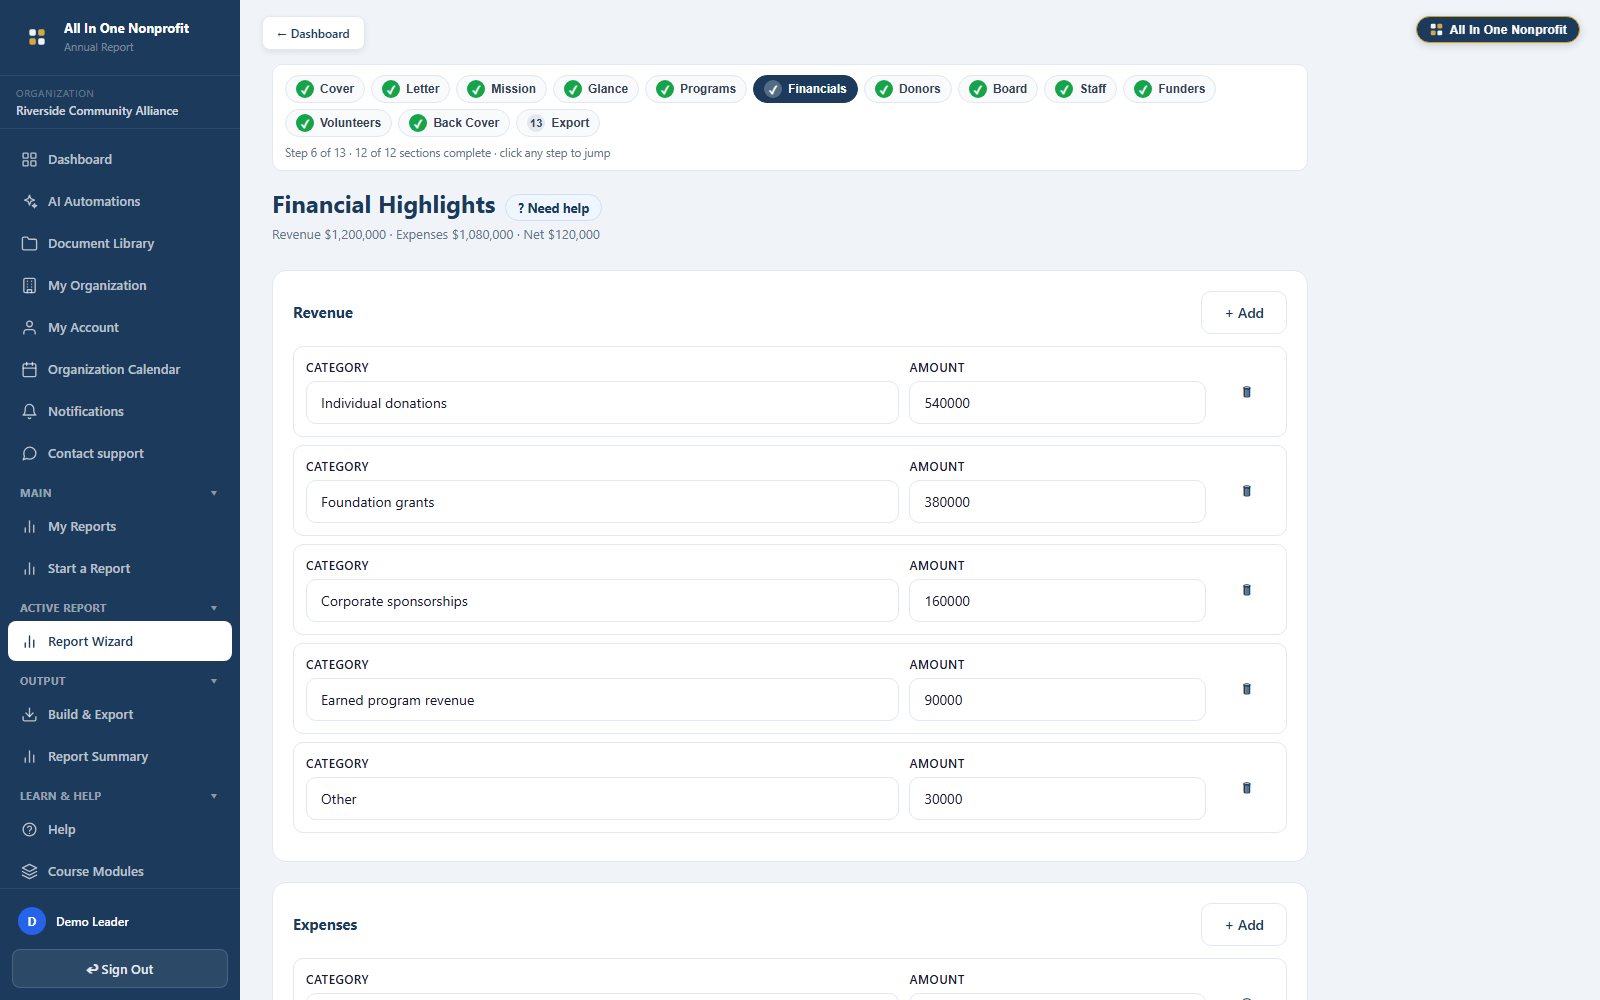Click the Dashboard grid icon in sidebar
1600x1000 pixels.
click(29, 160)
